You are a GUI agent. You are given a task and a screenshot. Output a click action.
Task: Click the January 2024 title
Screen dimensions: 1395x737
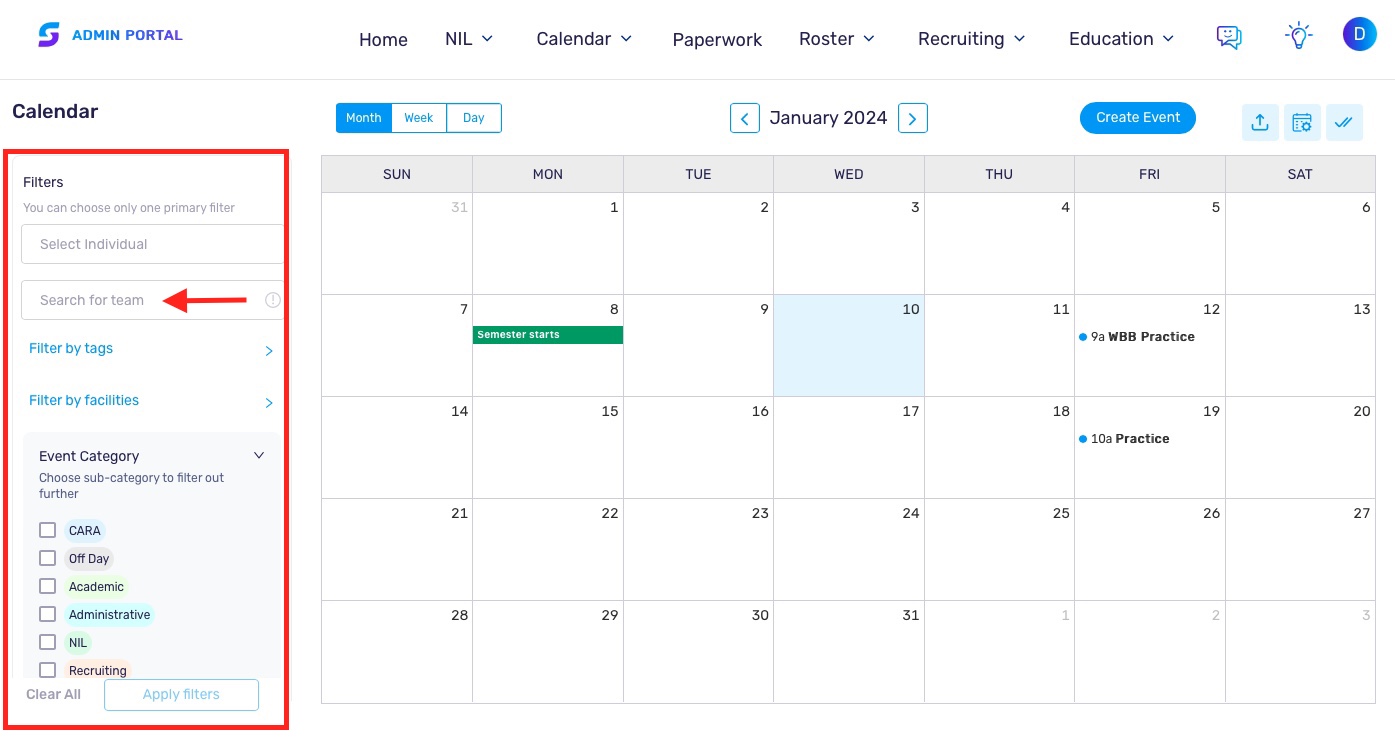pyautogui.click(x=828, y=118)
